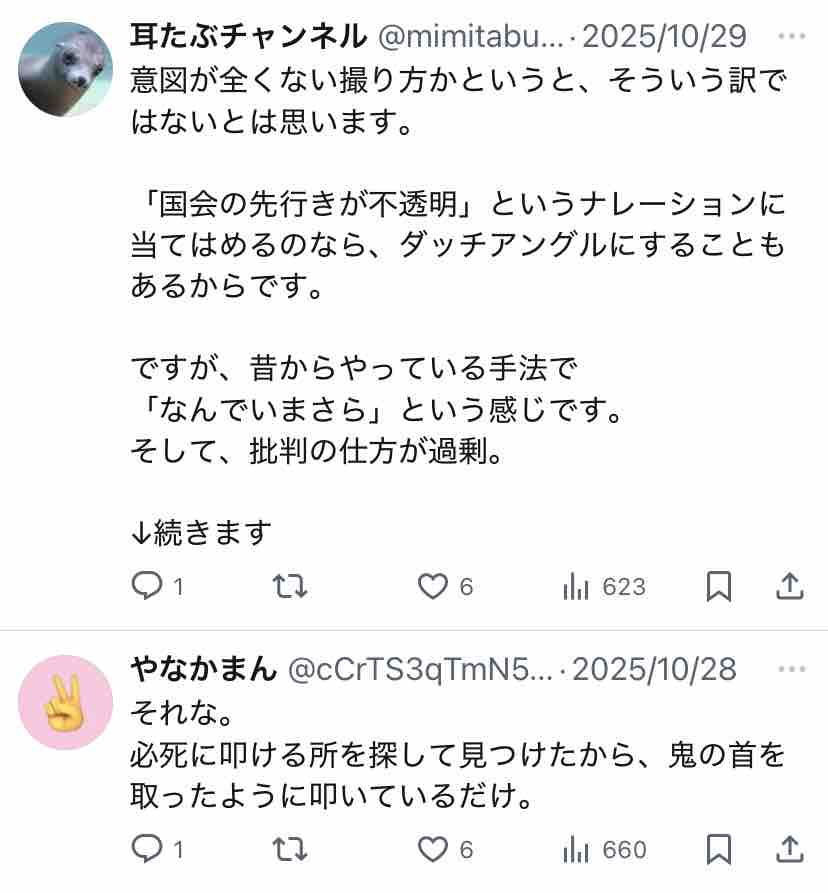The image size is (828, 893).
Task: Open やなかまん peace sign avatar
Action: pyautogui.click(x=65, y=702)
